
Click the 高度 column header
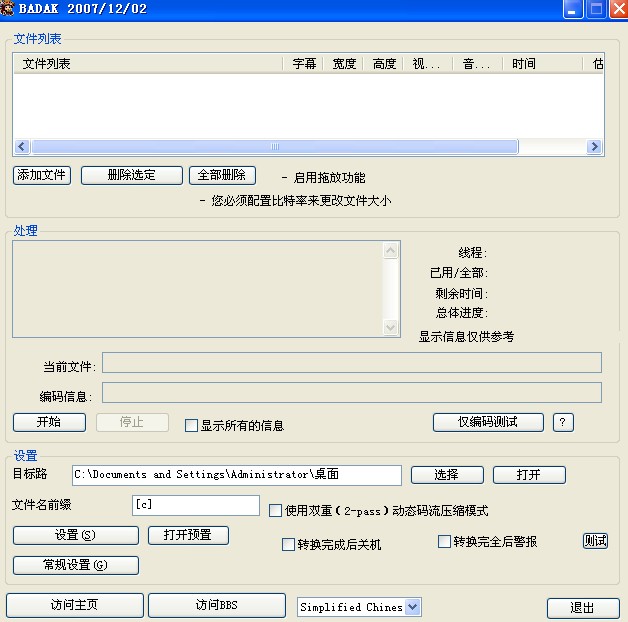click(x=383, y=64)
